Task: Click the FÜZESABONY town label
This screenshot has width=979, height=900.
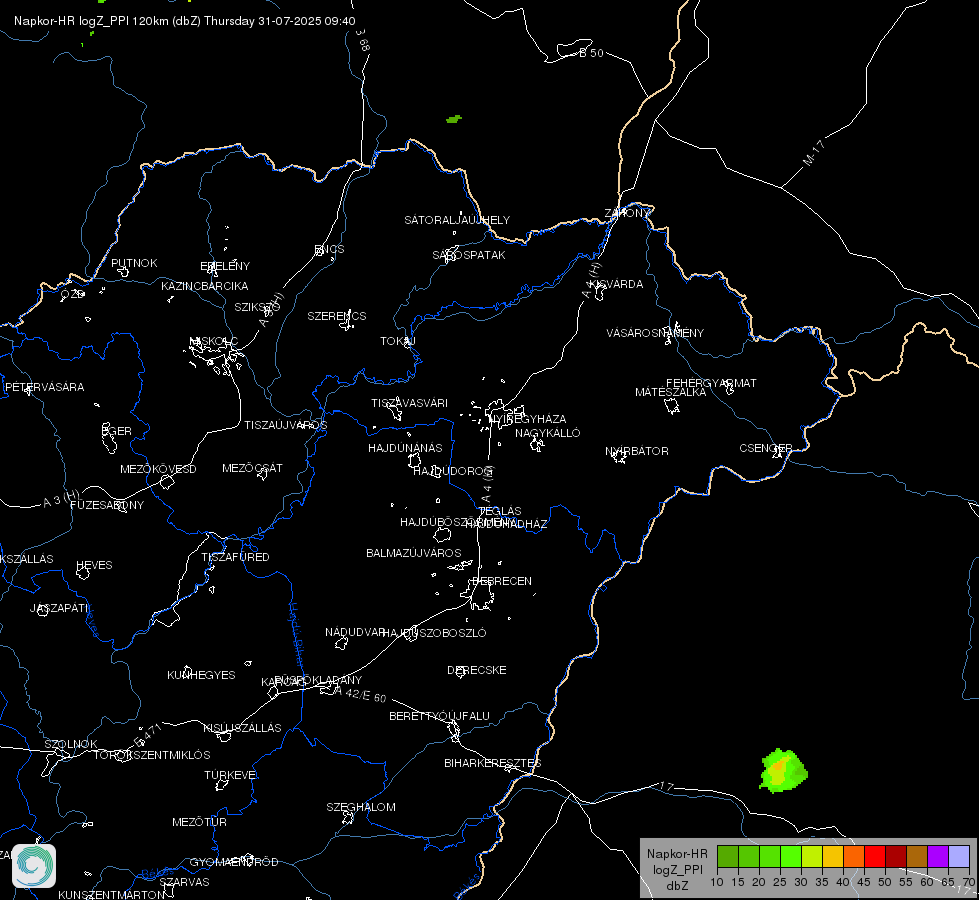Action: pyautogui.click(x=107, y=505)
